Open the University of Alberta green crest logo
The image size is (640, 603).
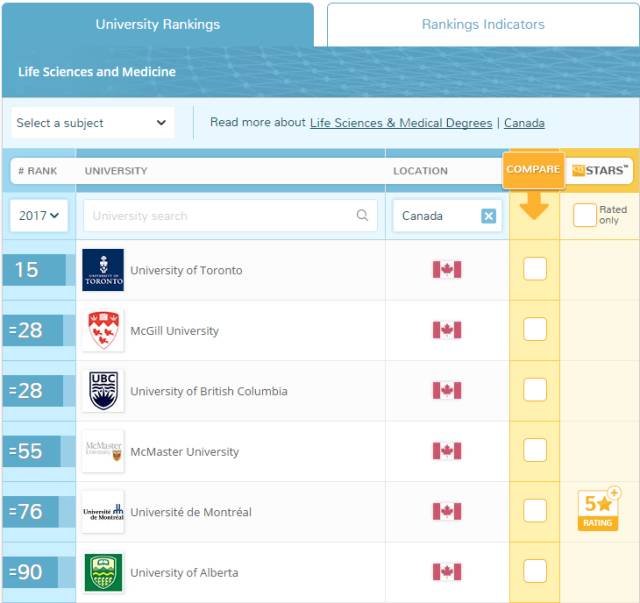103,572
